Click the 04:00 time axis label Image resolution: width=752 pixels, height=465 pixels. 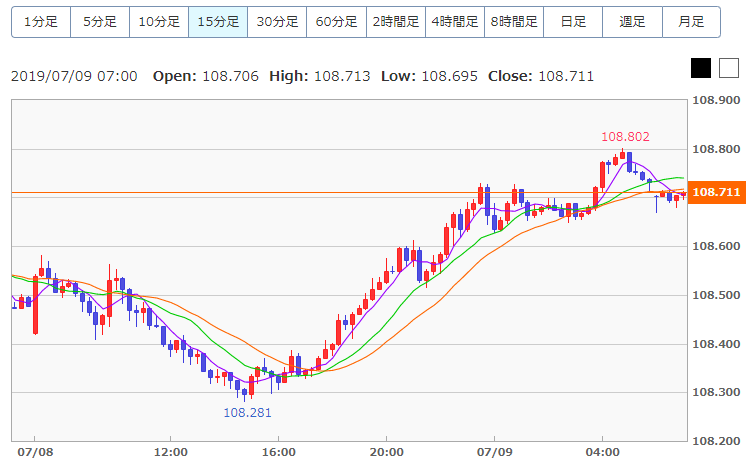[602, 452]
